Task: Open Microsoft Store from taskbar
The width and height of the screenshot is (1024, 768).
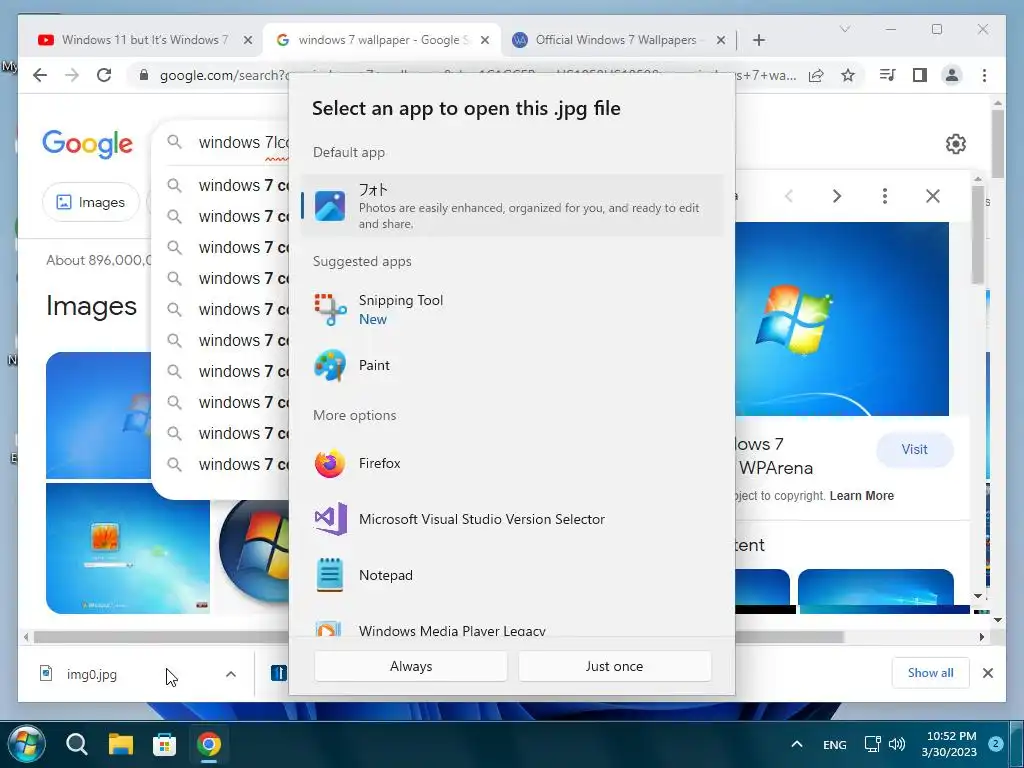Action: tap(165, 744)
